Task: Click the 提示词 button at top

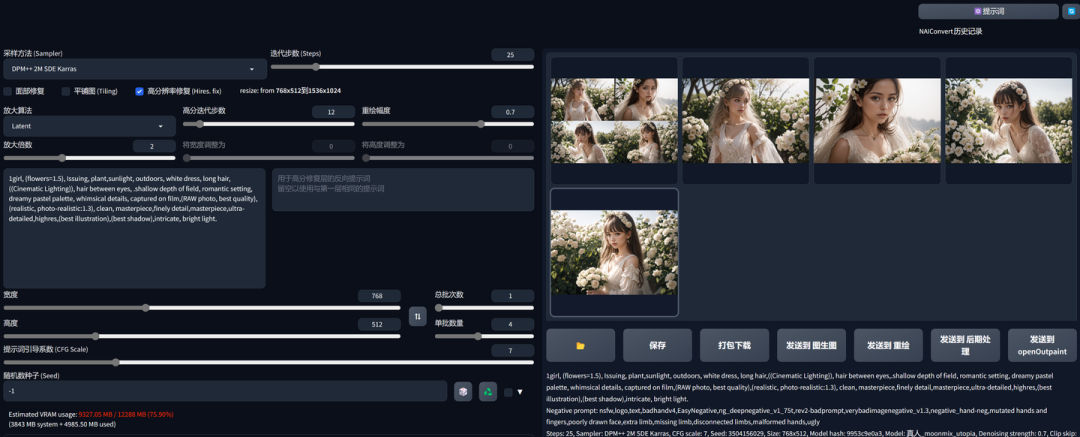Action: click(x=988, y=11)
